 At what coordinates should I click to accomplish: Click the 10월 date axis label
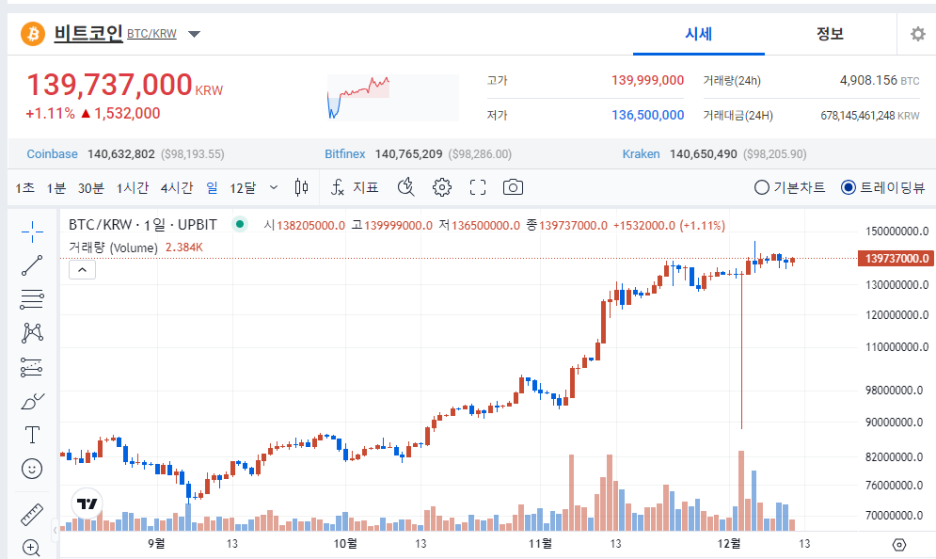coord(345,543)
